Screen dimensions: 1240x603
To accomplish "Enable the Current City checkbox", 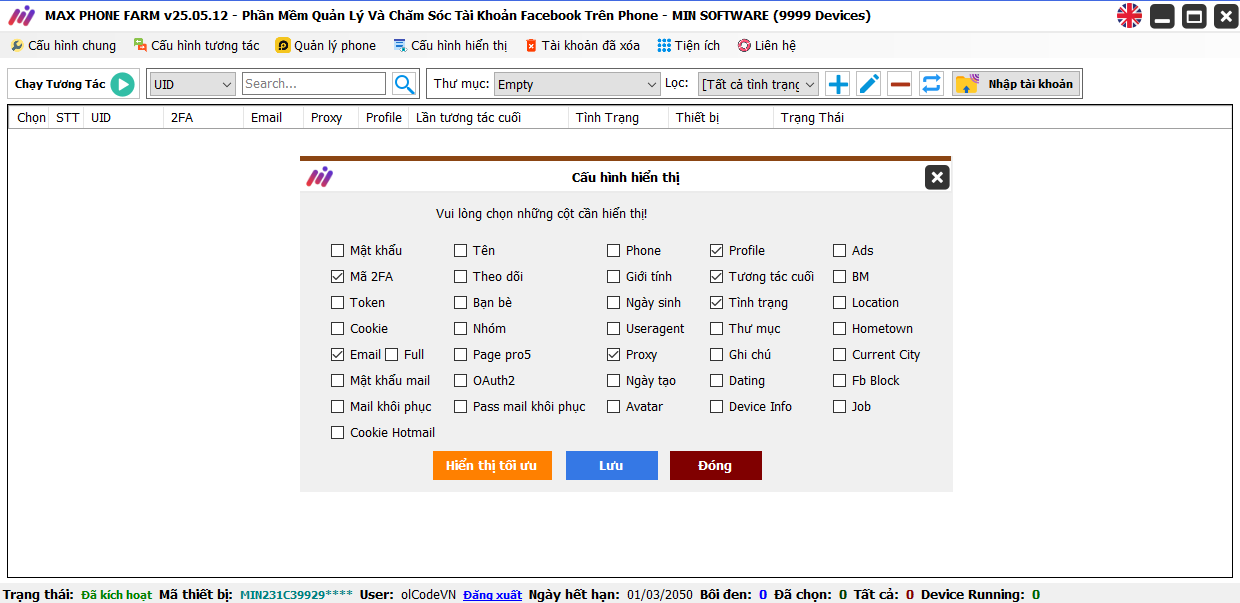I will [839, 355].
